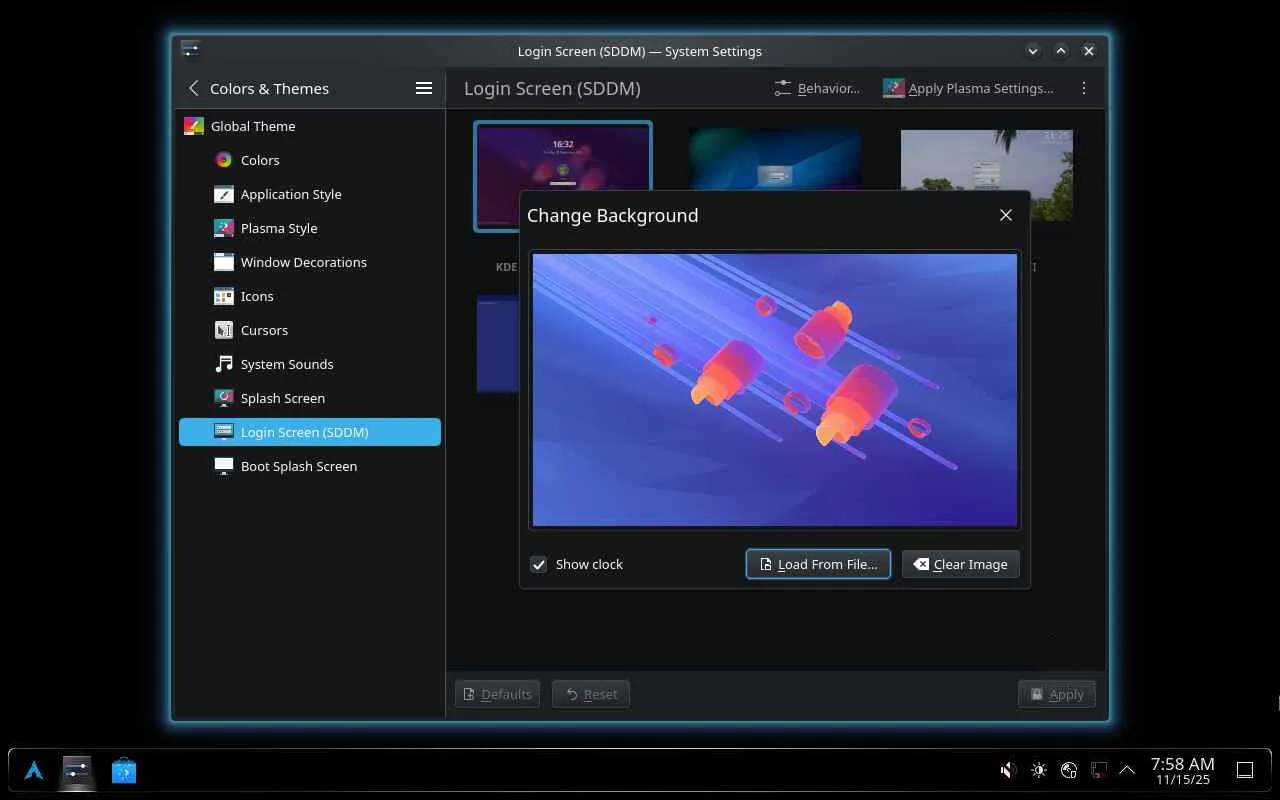Open the sidebar hamburger menu
1280x800 pixels.
click(x=424, y=88)
